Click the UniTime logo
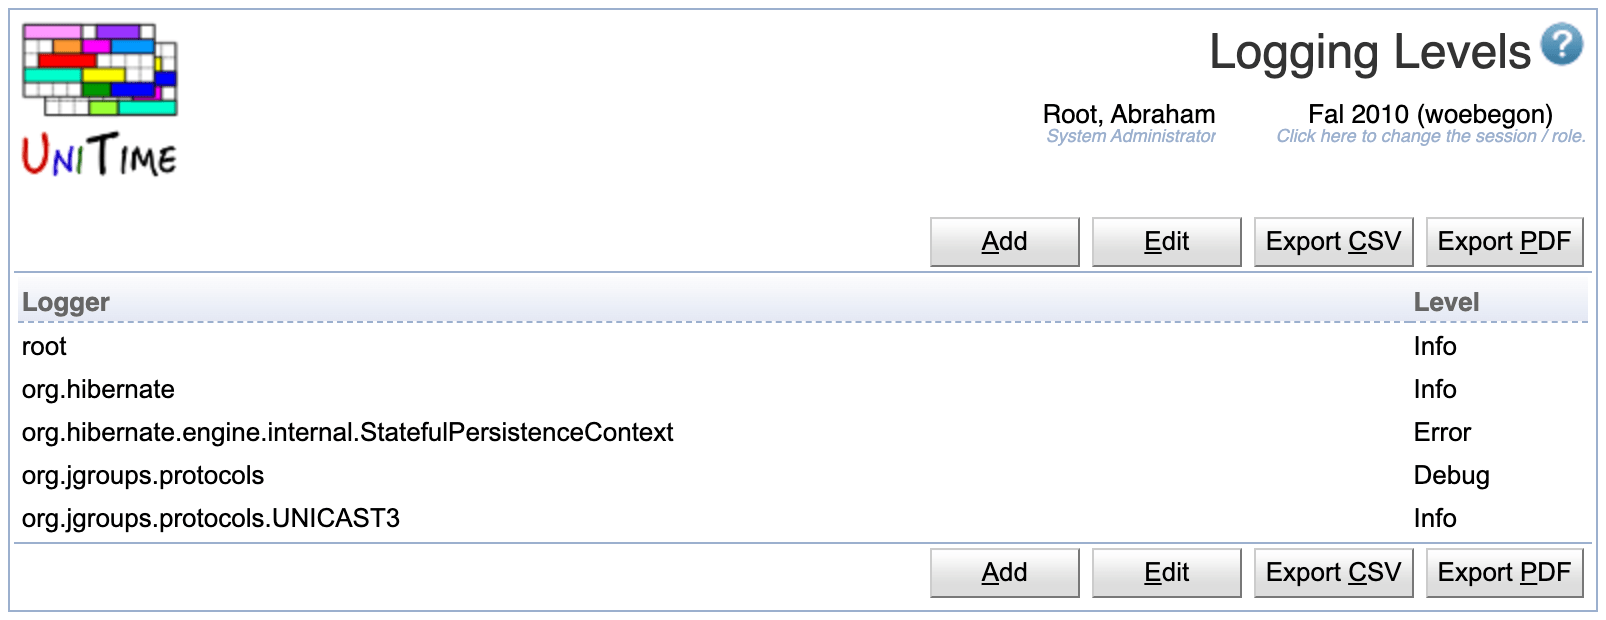Viewport: 1606px width, 620px height. click(100, 100)
